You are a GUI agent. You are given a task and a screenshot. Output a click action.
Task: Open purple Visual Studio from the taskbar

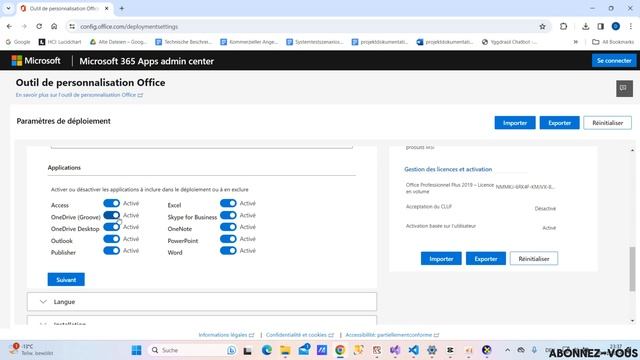(x=395, y=350)
